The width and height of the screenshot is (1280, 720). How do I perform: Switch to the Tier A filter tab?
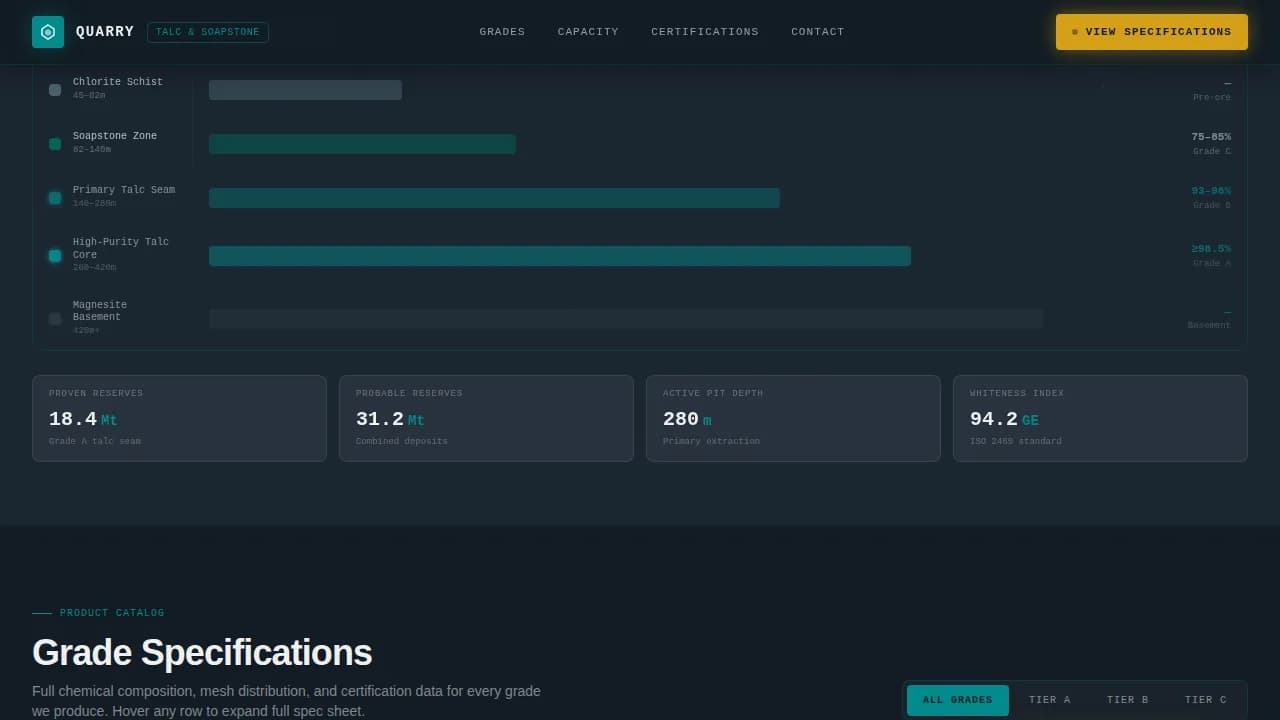[1049, 700]
